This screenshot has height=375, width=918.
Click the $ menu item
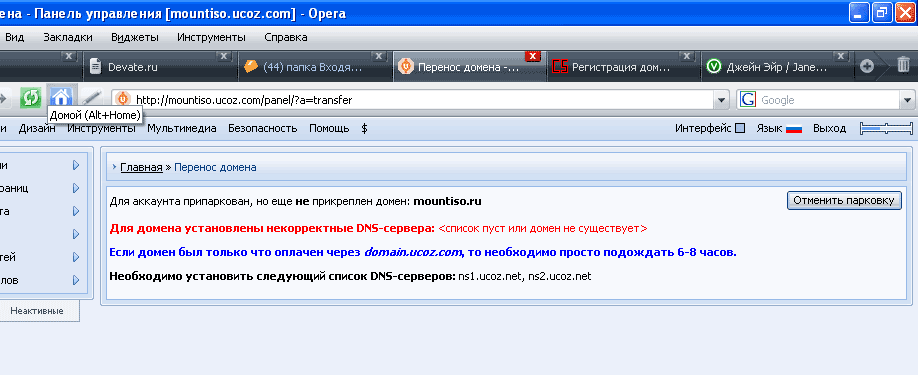coord(365,129)
